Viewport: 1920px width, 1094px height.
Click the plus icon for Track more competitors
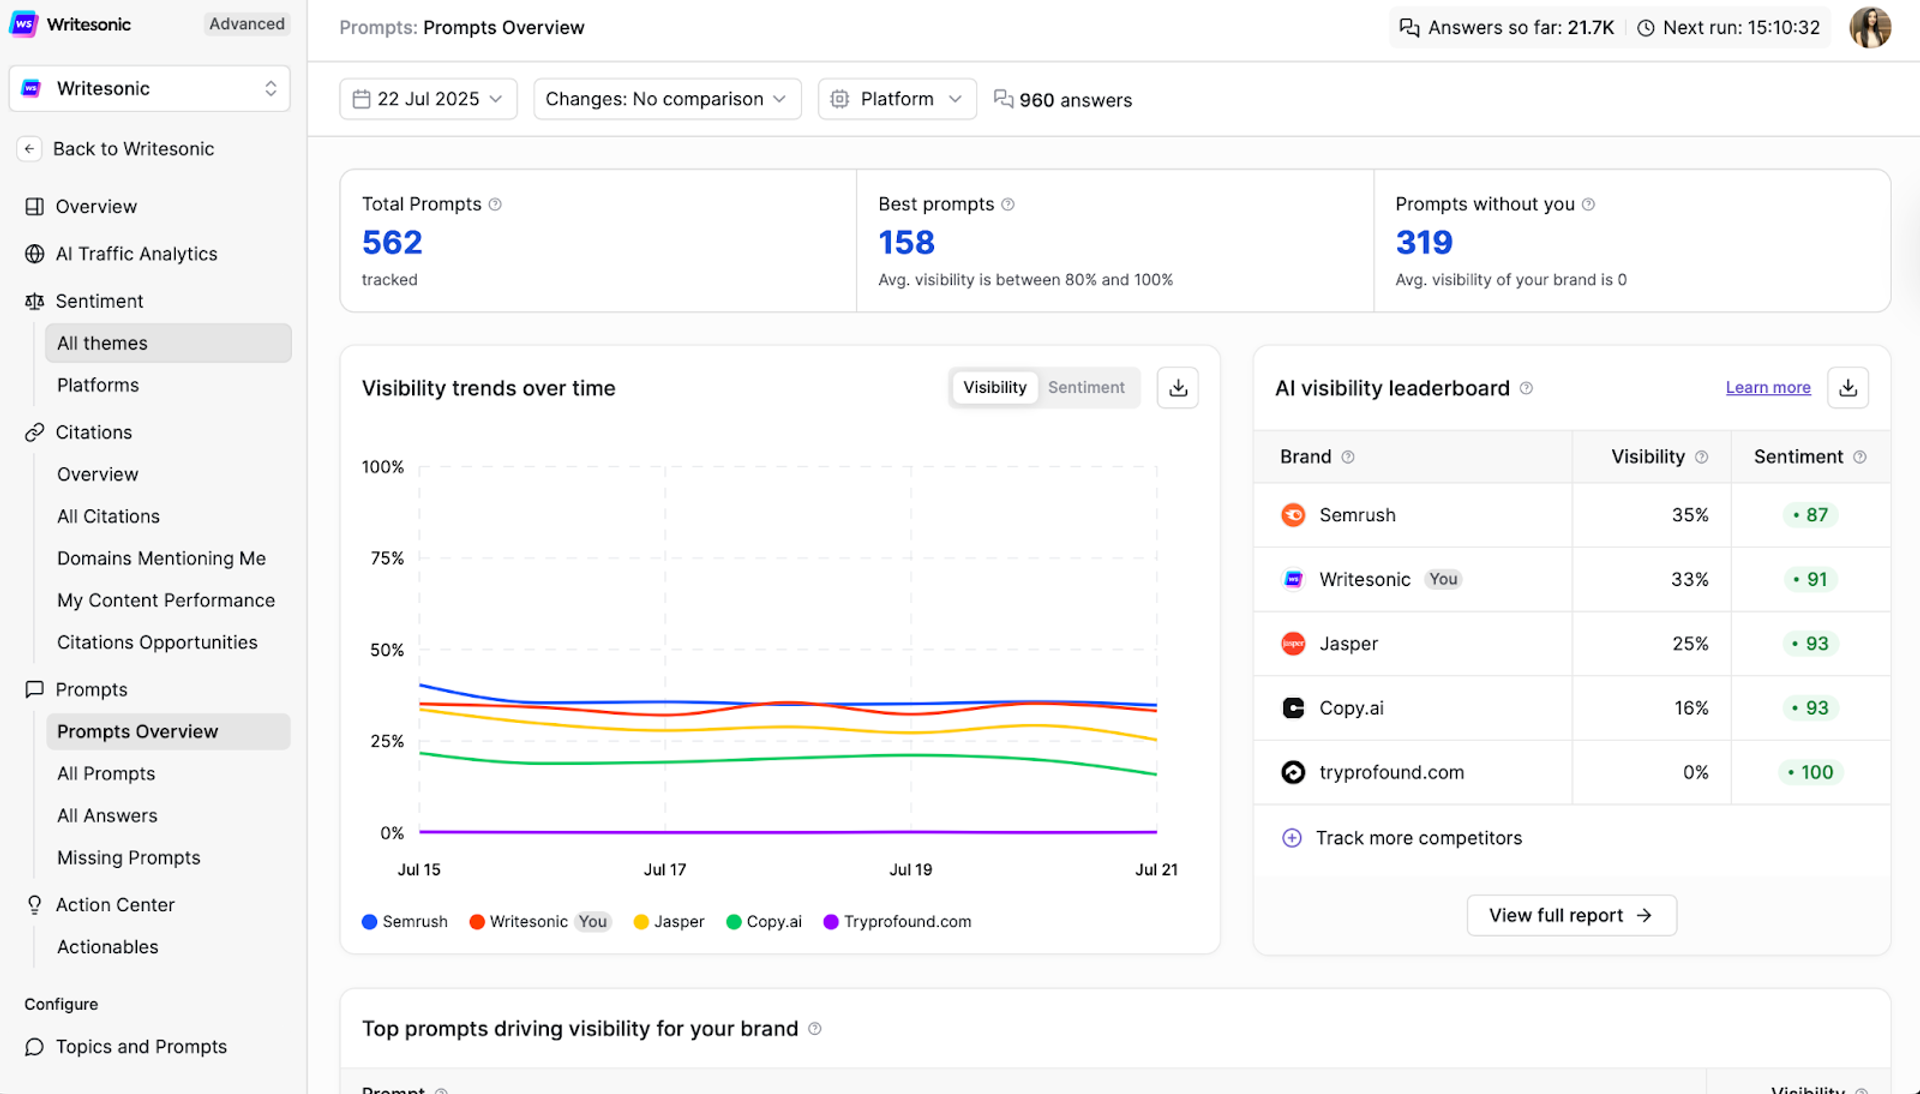[1292, 838]
